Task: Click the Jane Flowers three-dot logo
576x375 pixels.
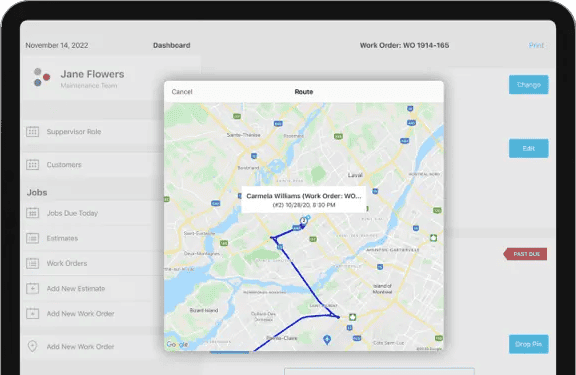Action: coord(42,77)
